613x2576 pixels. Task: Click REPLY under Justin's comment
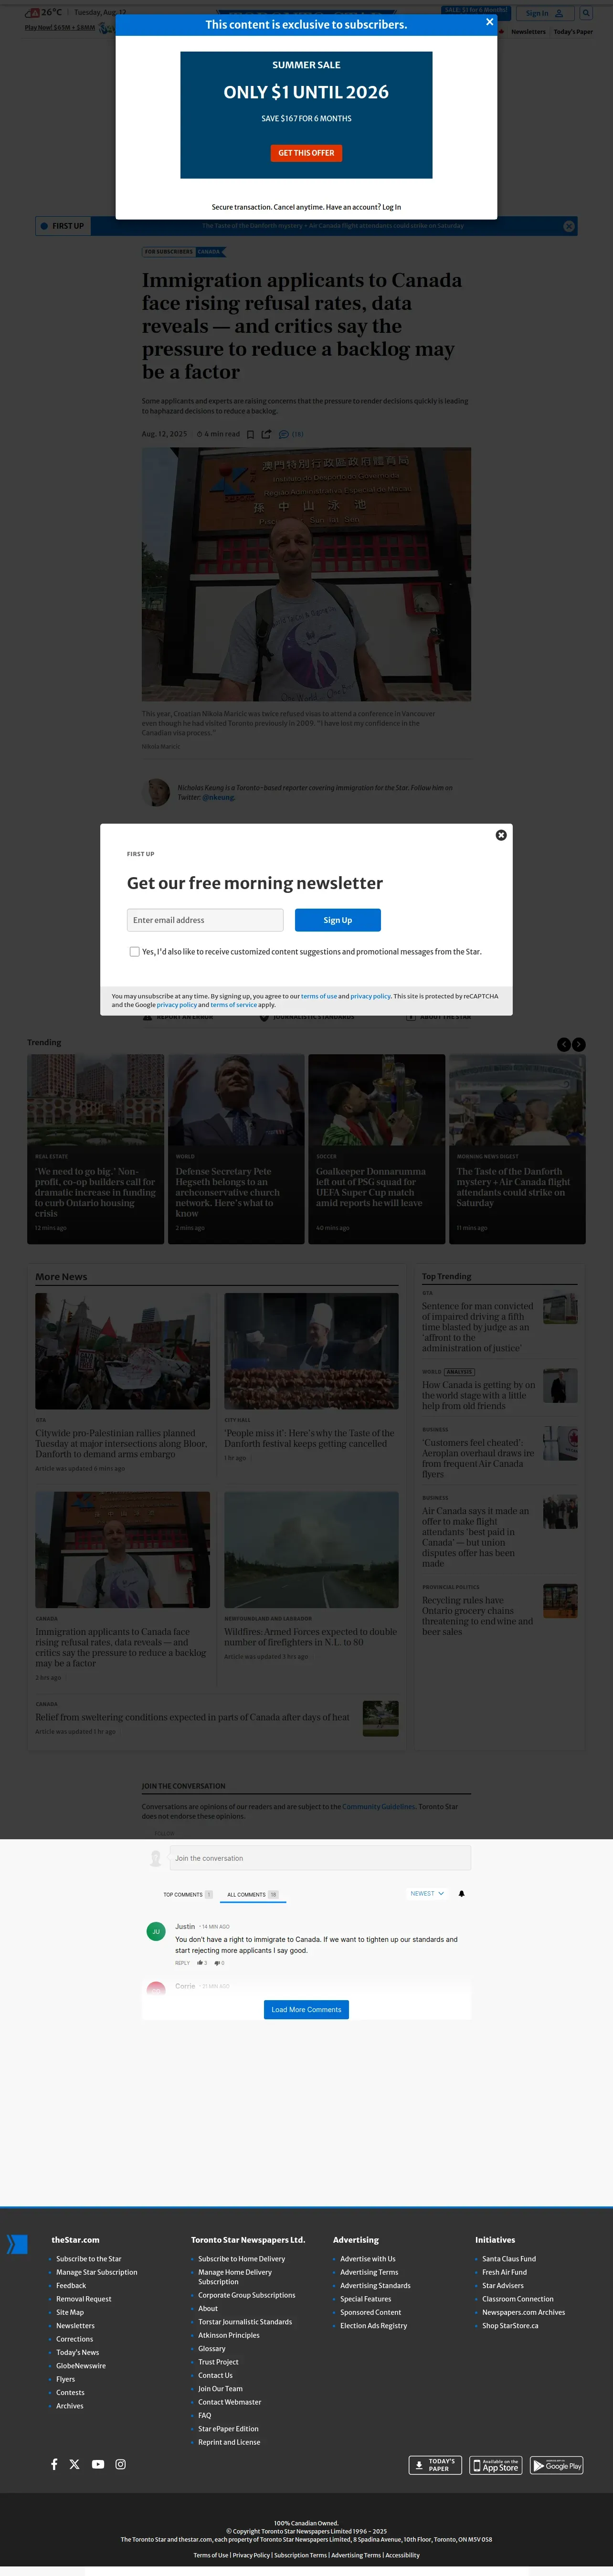182,1963
